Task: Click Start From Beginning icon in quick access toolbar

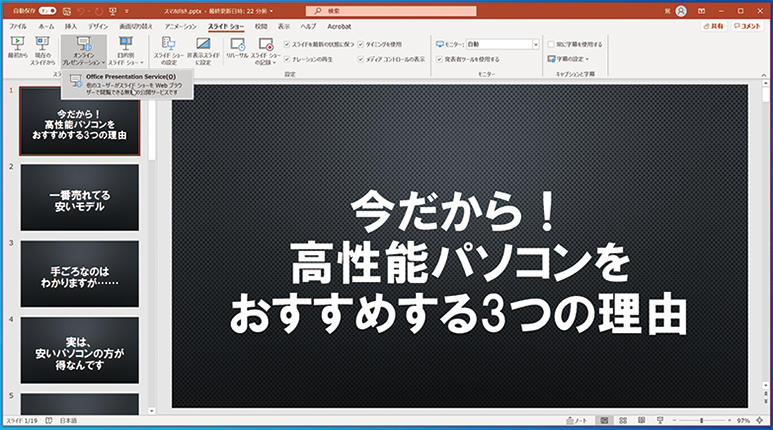Action: click(113, 11)
